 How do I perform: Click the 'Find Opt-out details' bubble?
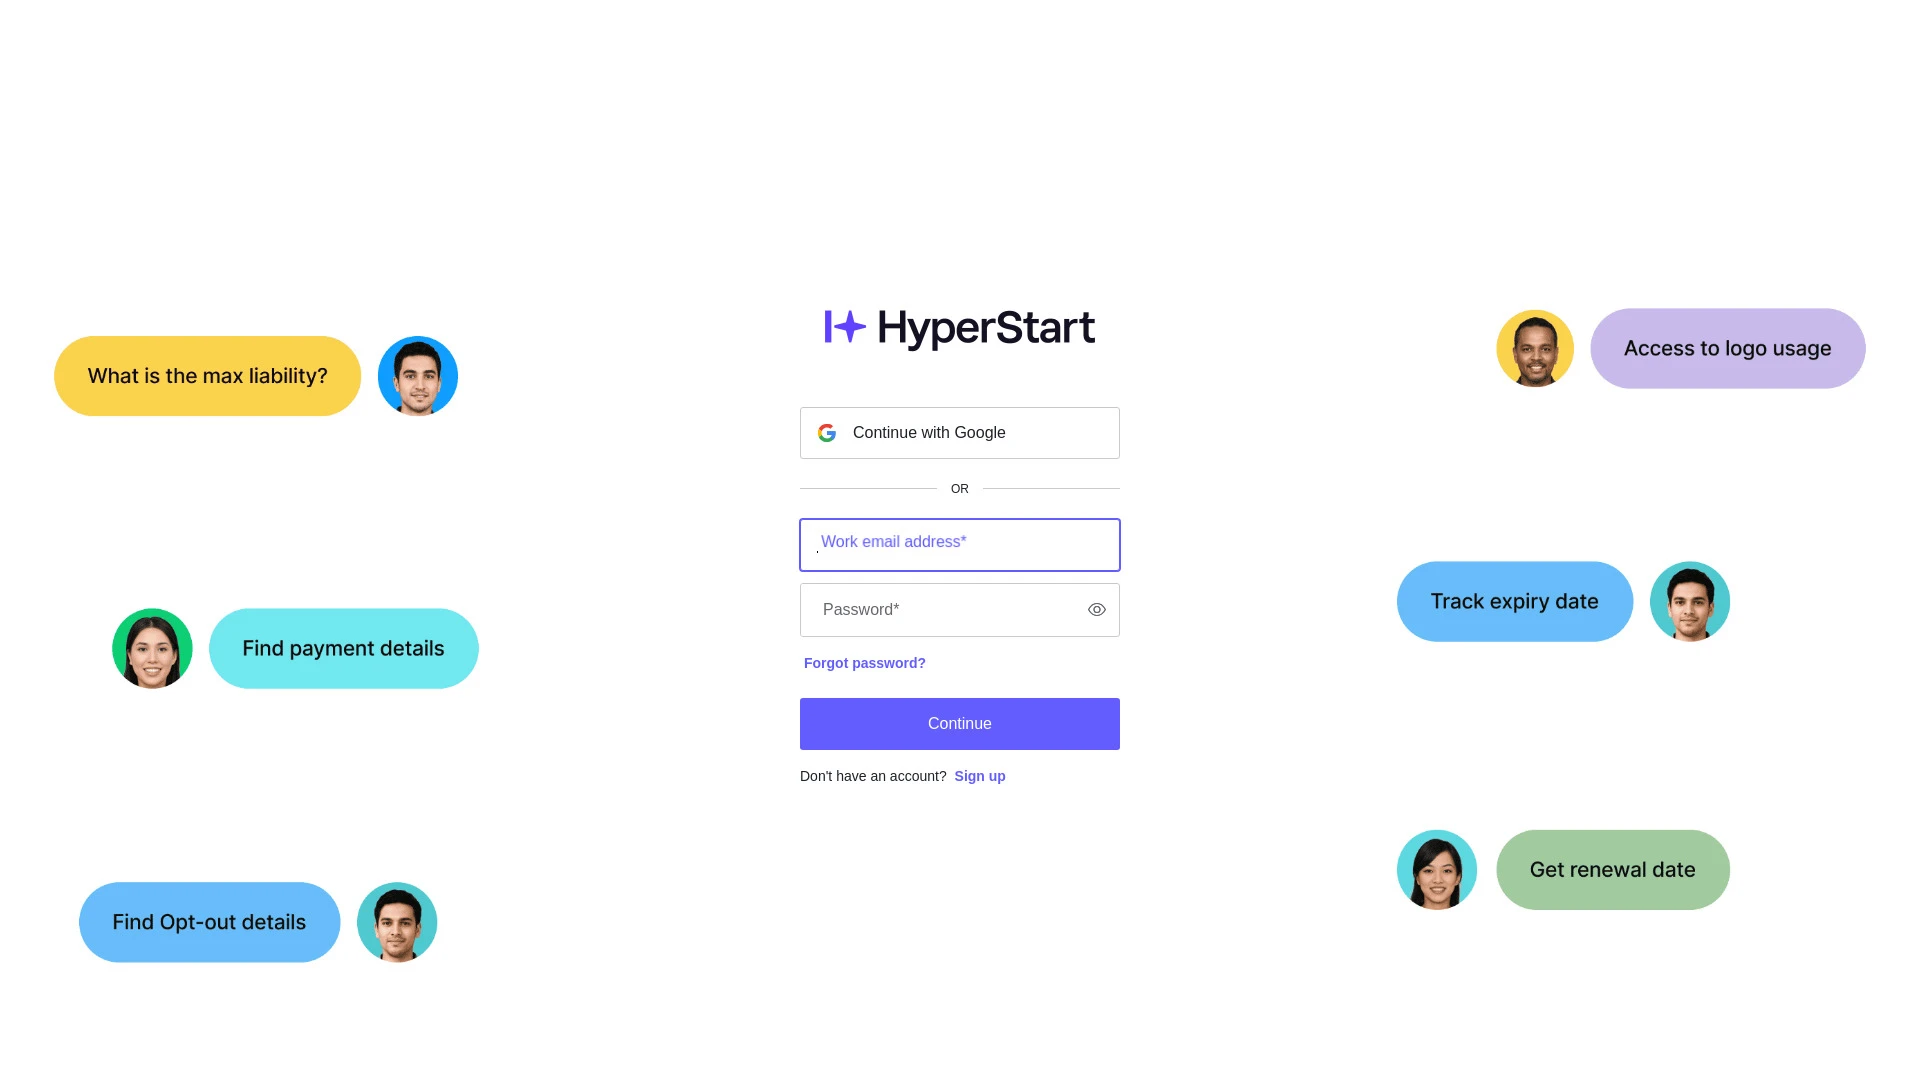pyautogui.click(x=210, y=922)
